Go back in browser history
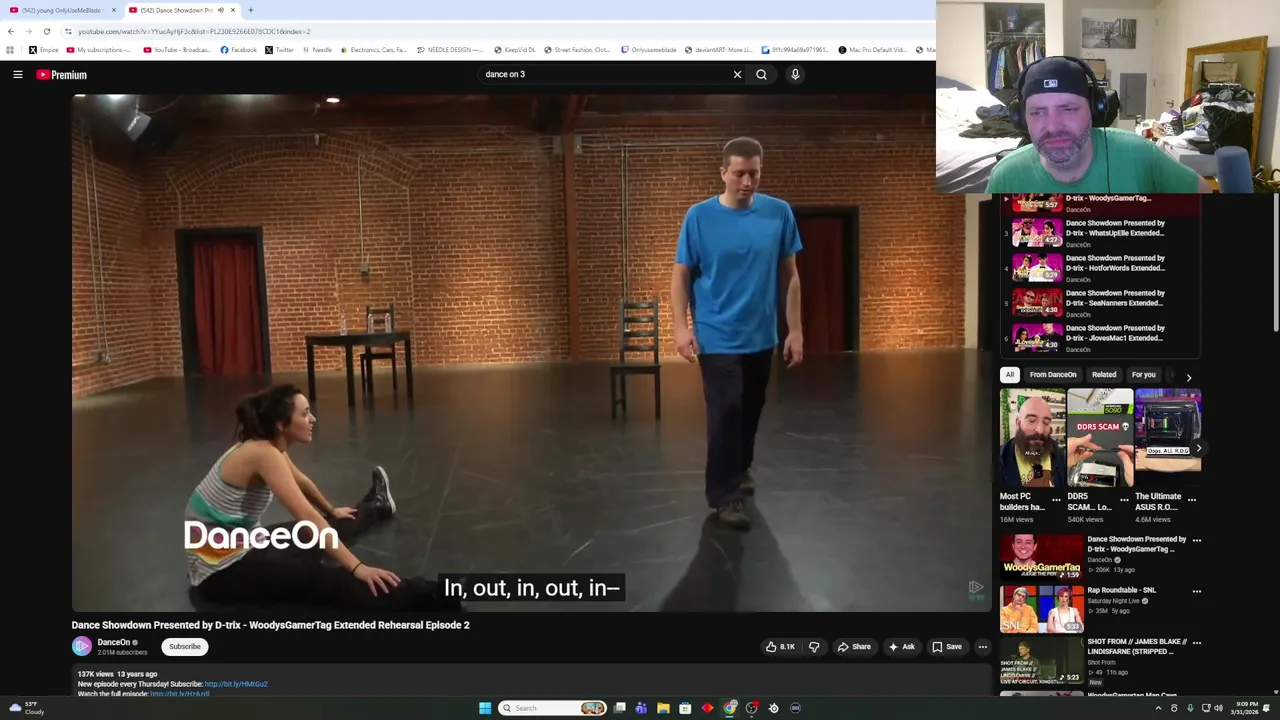The image size is (1280, 720). pyautogui.click(x=11, y=31)
